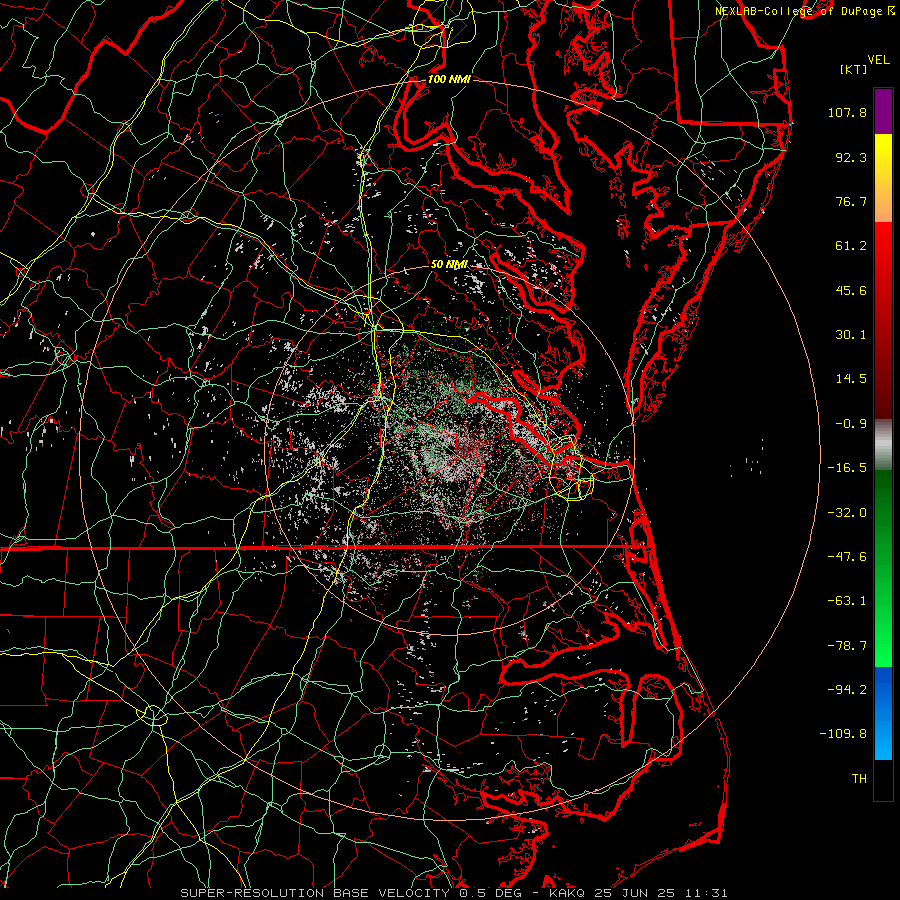This screenshot has height=900, width=900.
Task: Click the SUPER-RESOLUTION BASE VELOCITY caption
Action: tap(315, 893)
